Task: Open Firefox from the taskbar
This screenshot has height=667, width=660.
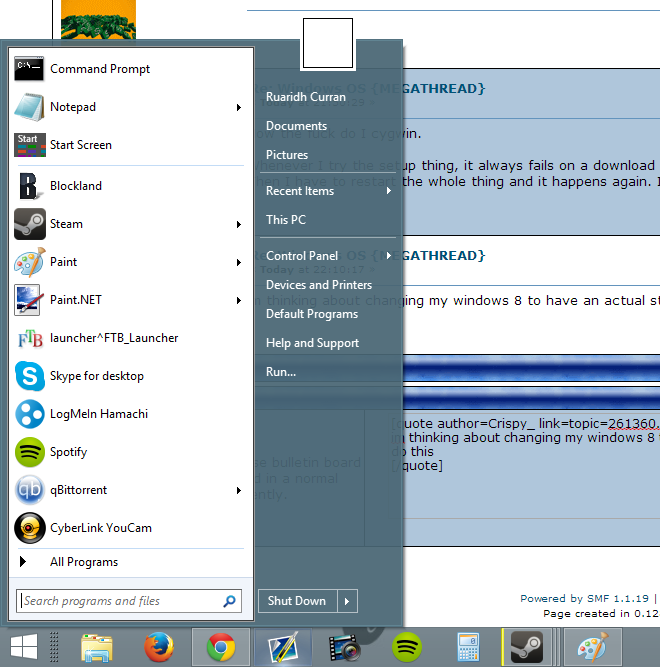Action: [159, 647]
